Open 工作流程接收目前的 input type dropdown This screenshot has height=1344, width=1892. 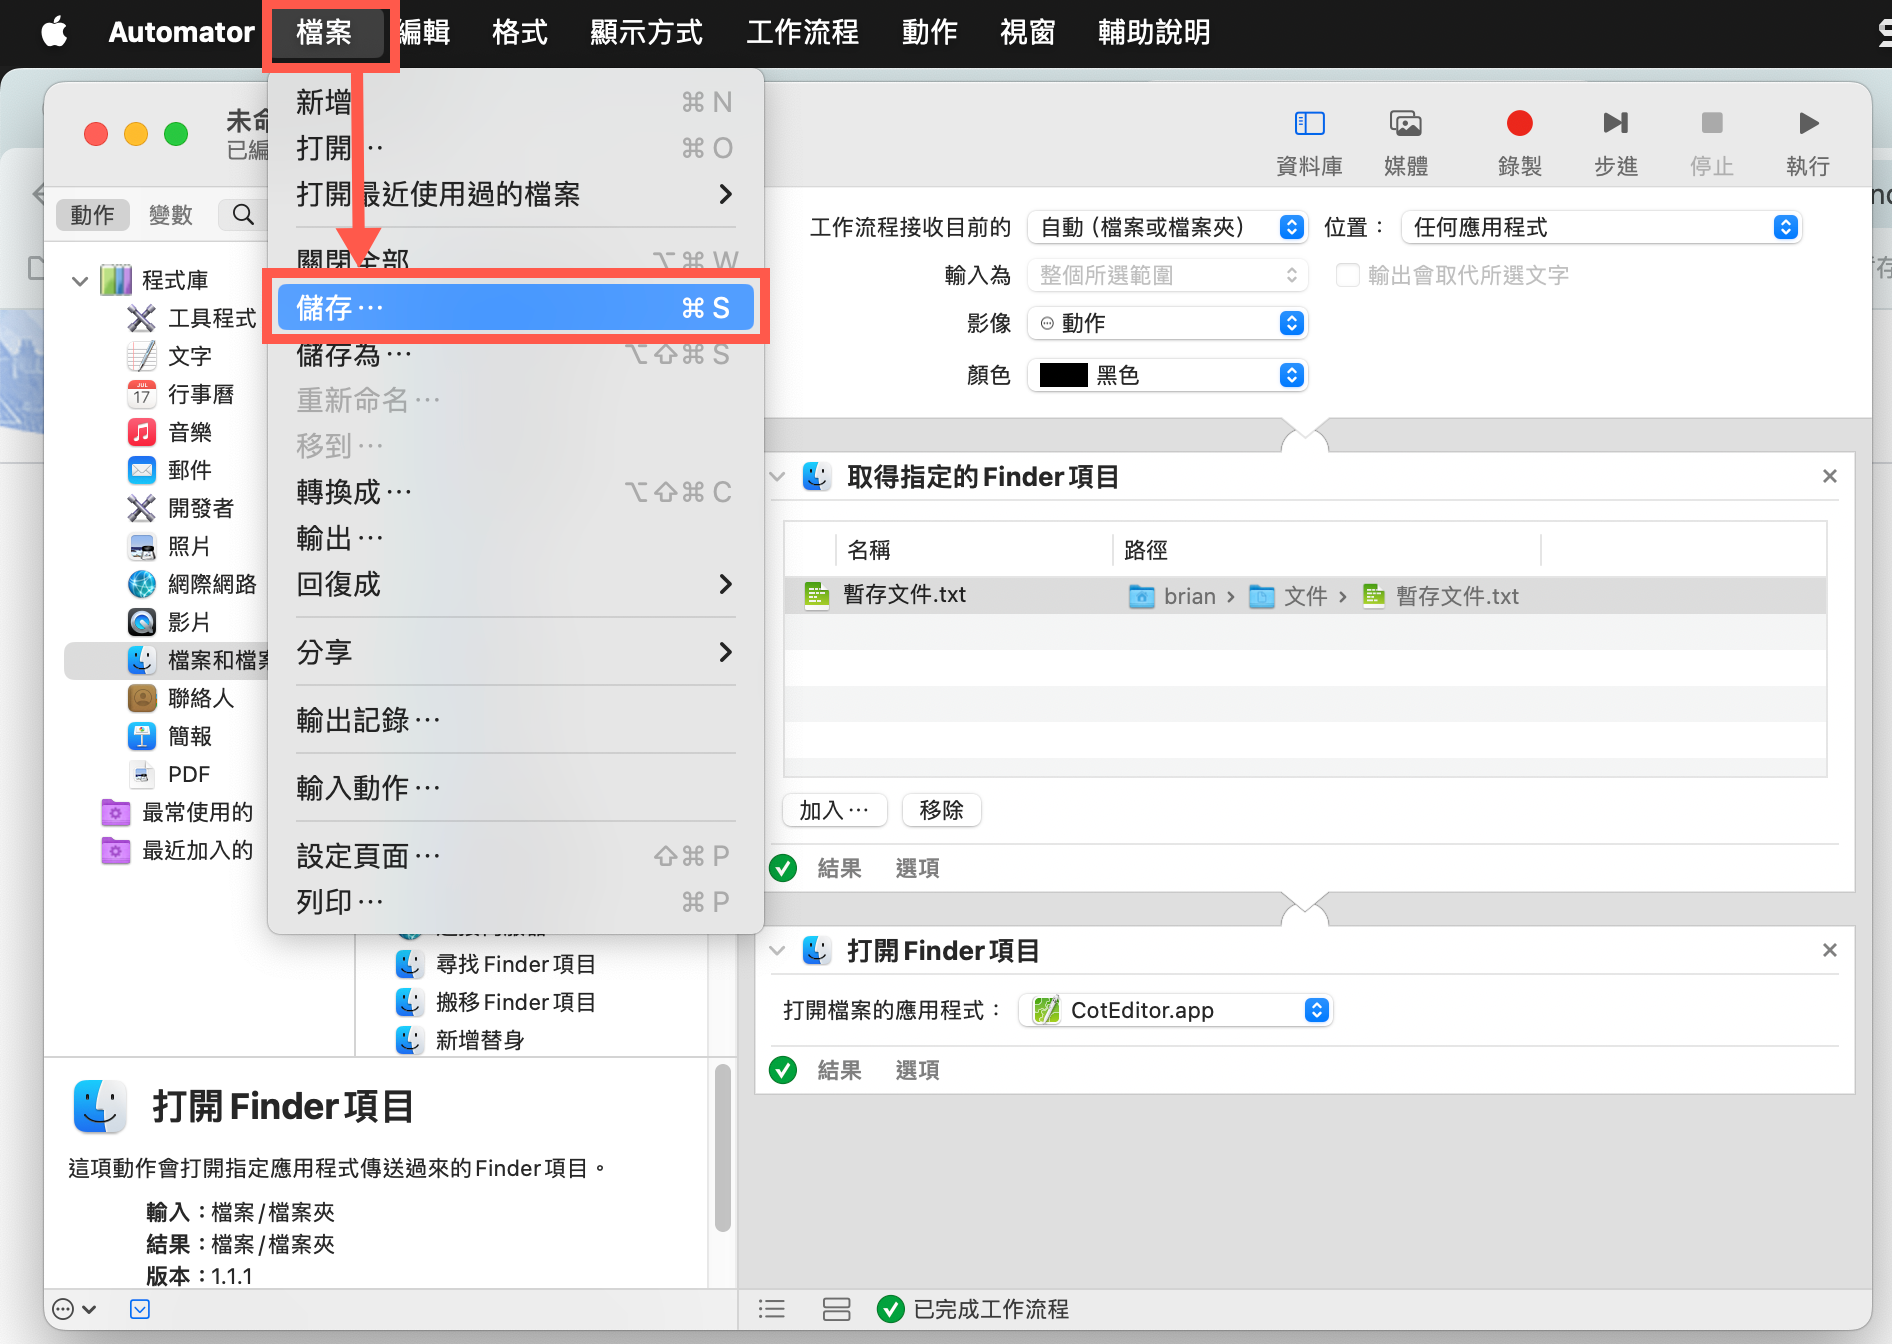1167,227
